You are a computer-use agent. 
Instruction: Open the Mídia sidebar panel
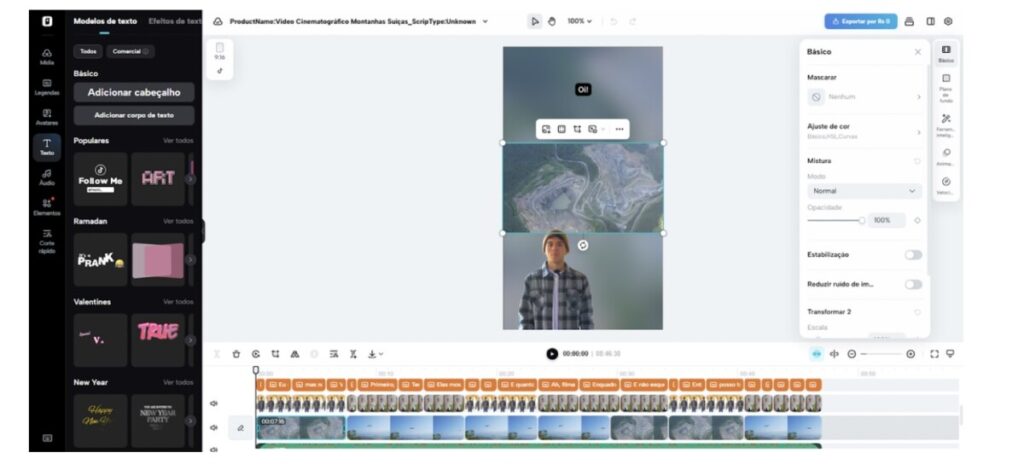point(47,57)
